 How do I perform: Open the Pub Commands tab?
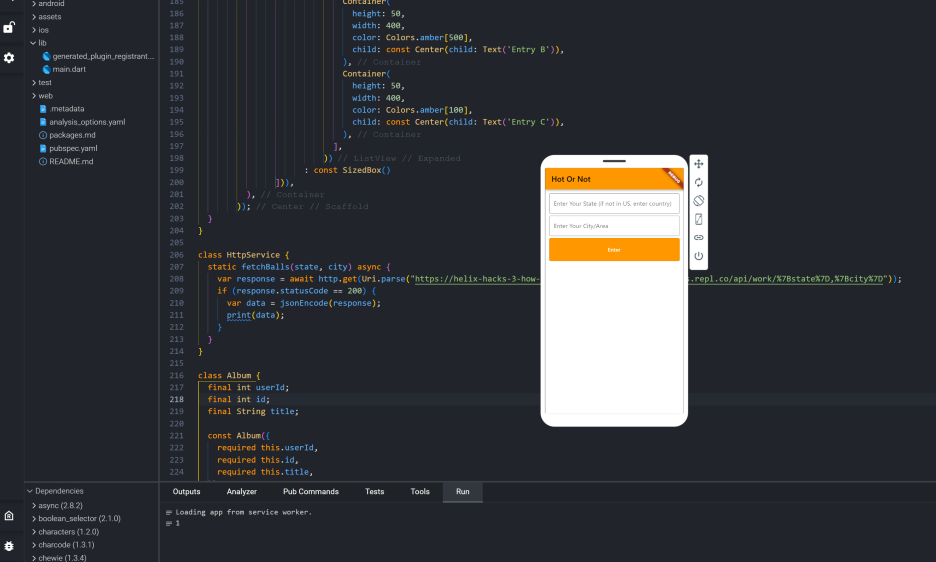(x=310, y=492)
